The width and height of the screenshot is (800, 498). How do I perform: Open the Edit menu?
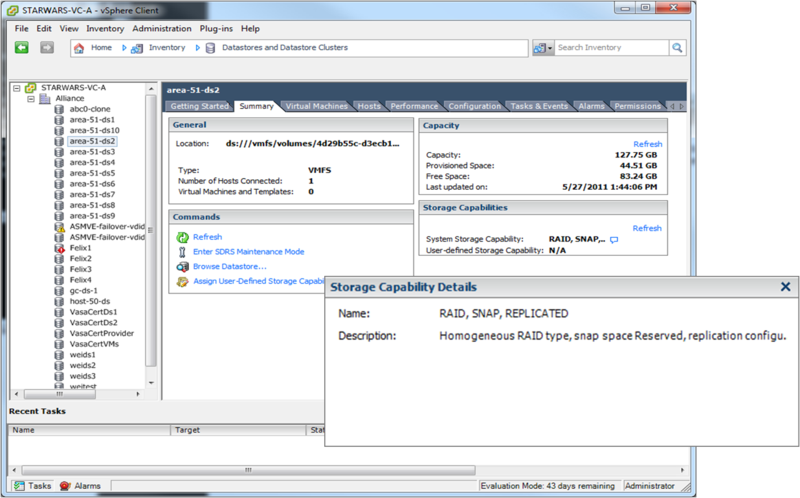[x=44, y=29]
